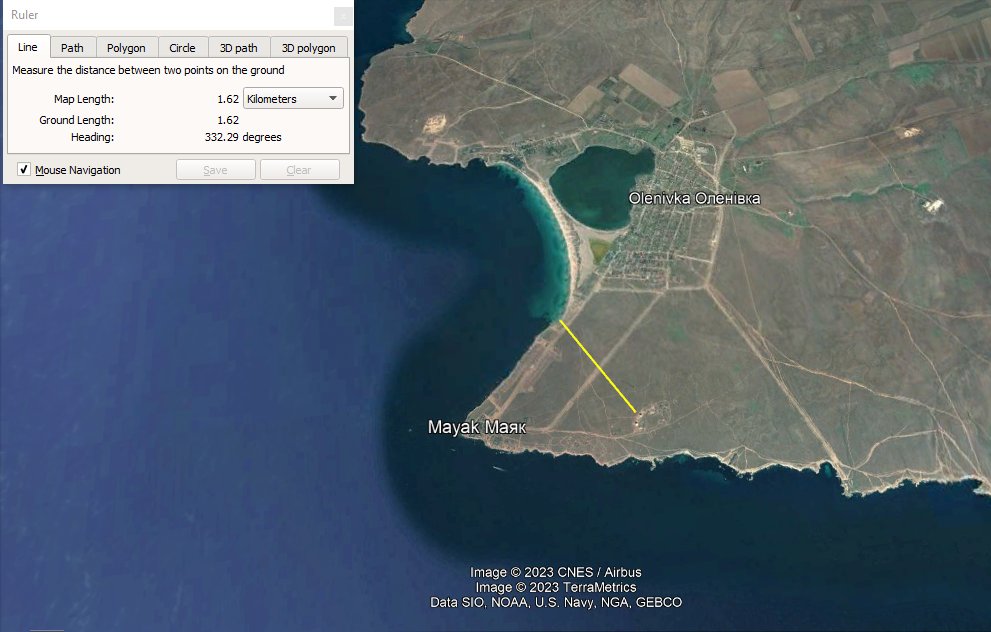The width and height of the screenshot is (991, 632).
Task: Click the Save button in Ruler
Action: 215,170
